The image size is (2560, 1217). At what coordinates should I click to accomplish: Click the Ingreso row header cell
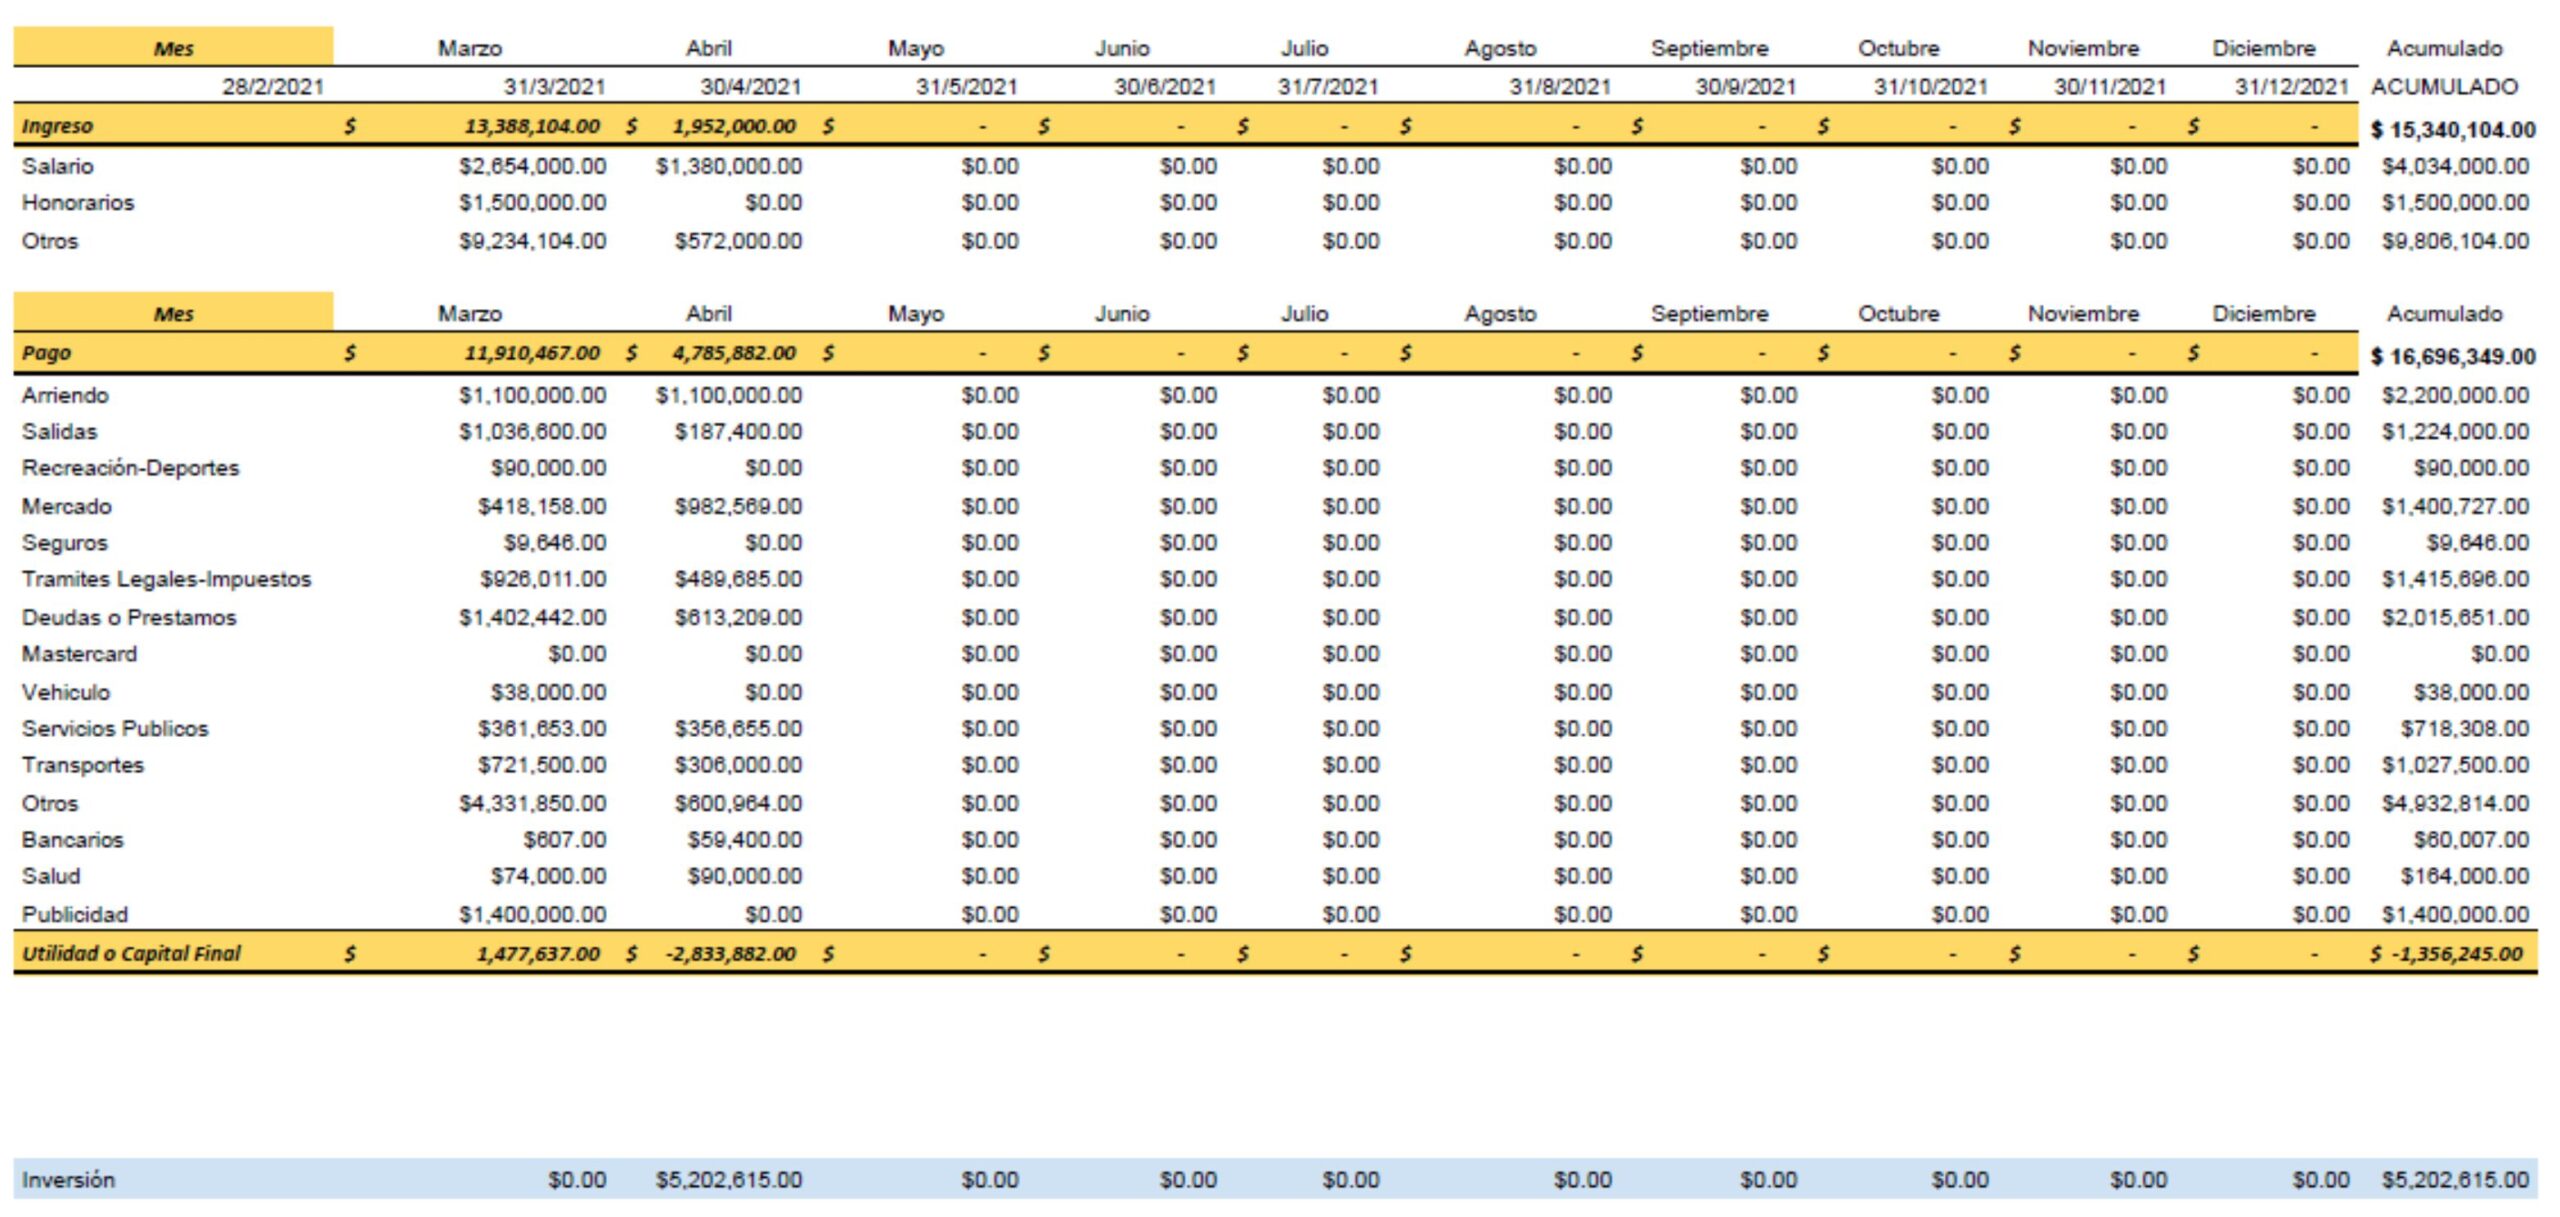[x=57, y=126]
